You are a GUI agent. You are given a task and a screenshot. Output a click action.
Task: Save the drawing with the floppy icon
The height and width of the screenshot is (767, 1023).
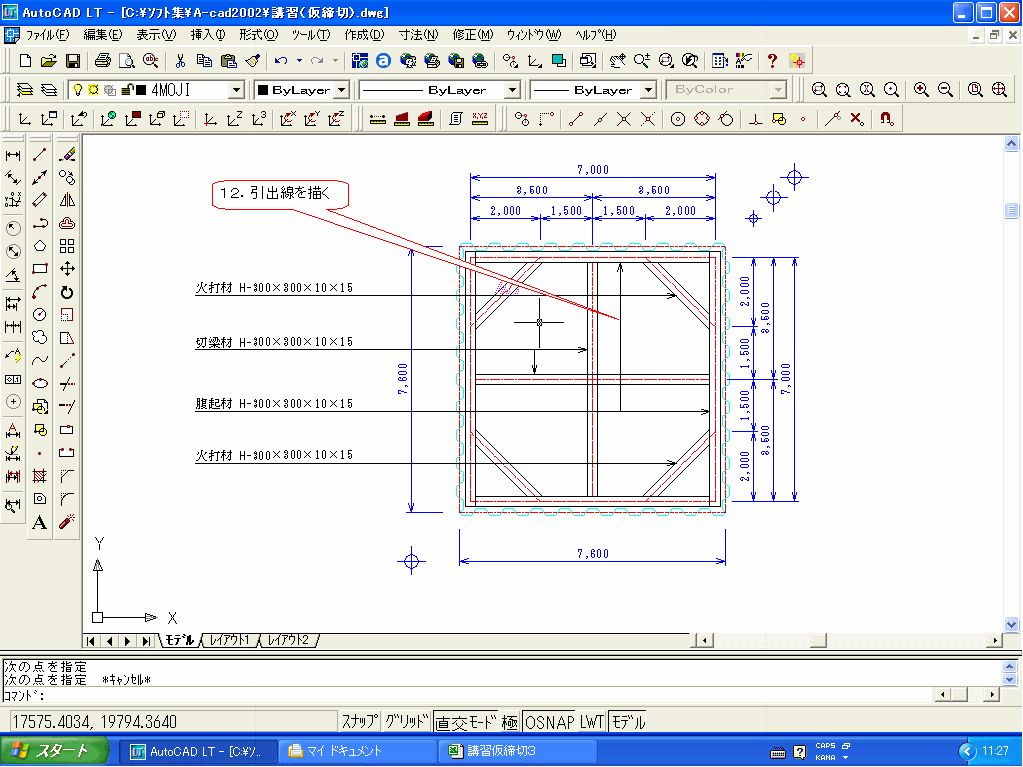click(x=72, y=61)
